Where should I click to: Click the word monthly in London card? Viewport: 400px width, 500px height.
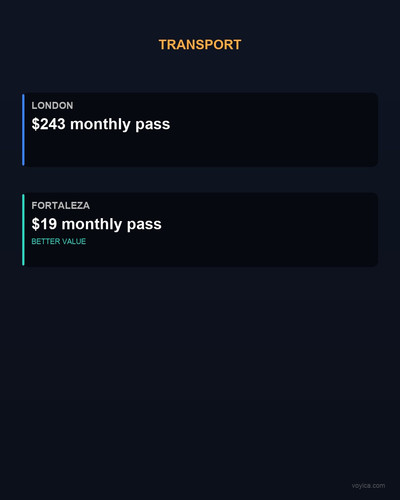tap(100, 124)
